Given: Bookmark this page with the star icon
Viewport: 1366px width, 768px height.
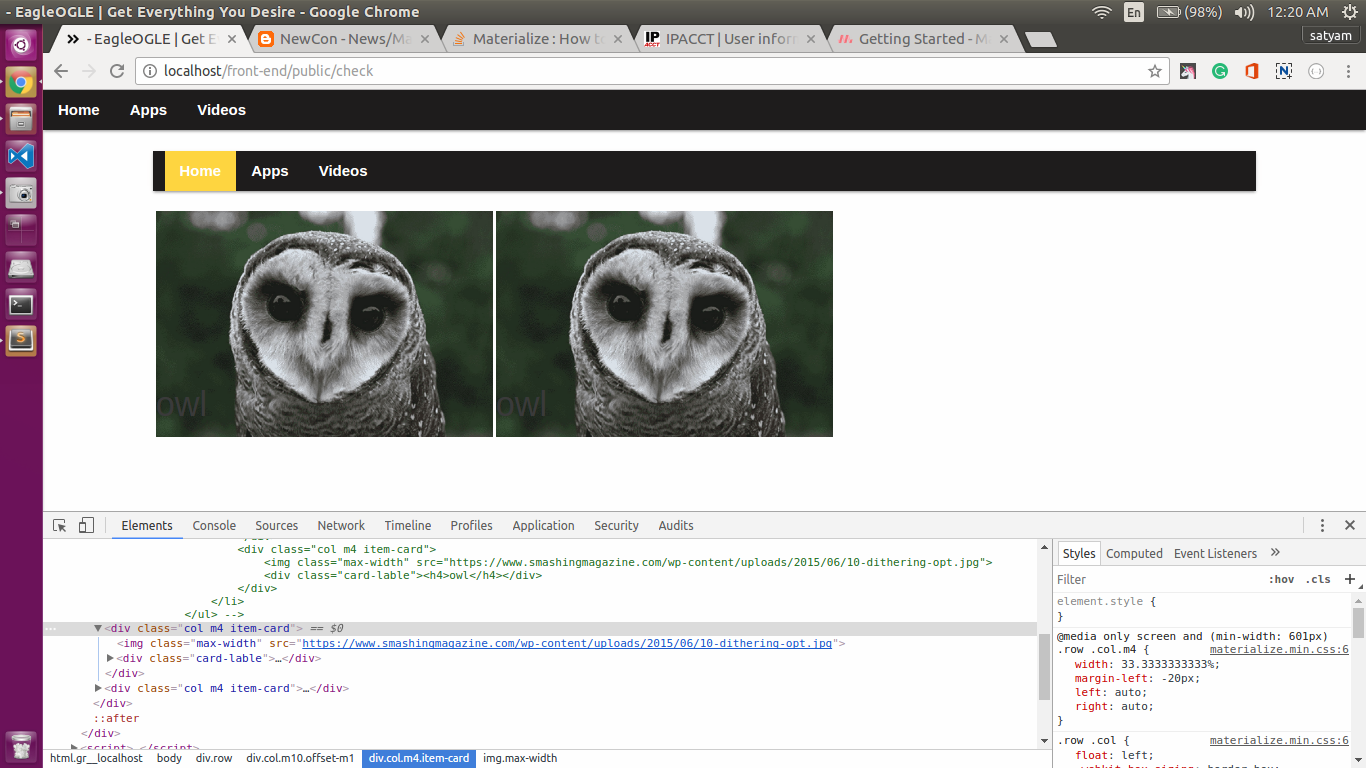Looking at the screenshot, I should pos(1155,71).
